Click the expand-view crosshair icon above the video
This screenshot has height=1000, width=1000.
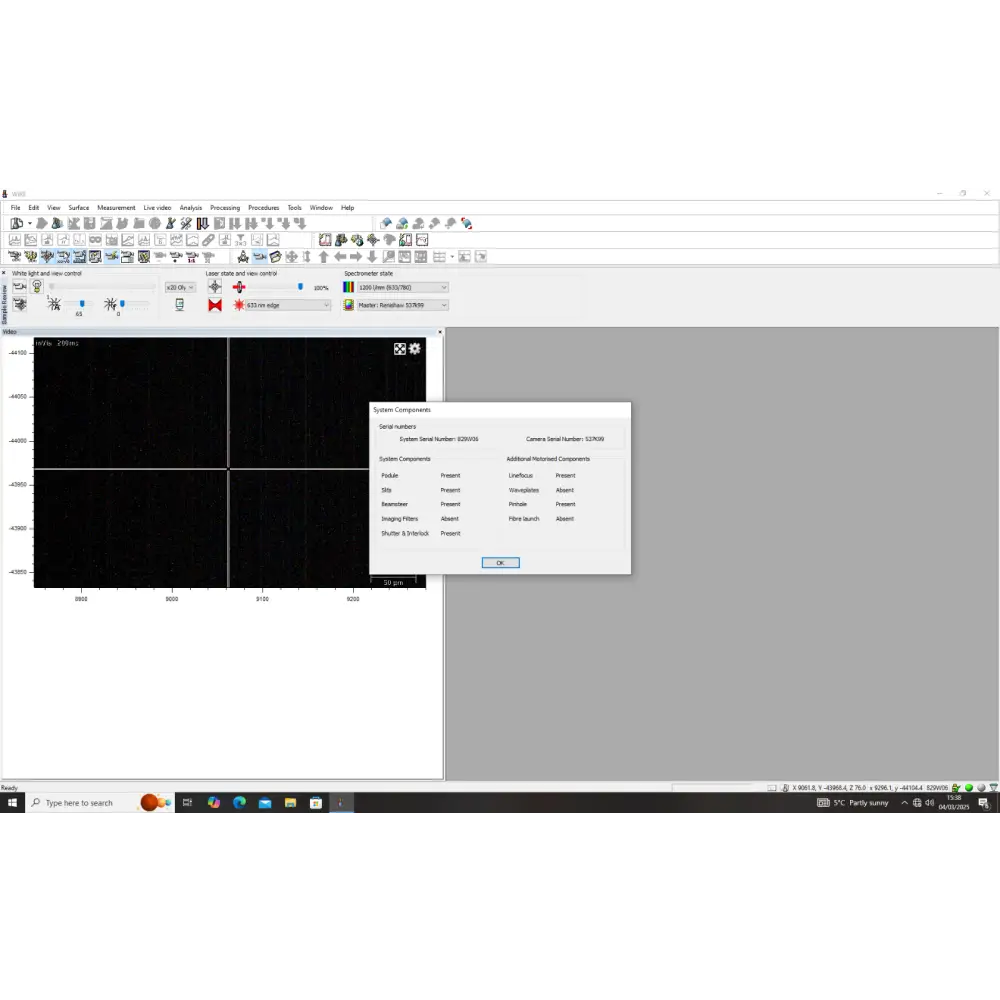click(x=399, y=349)
